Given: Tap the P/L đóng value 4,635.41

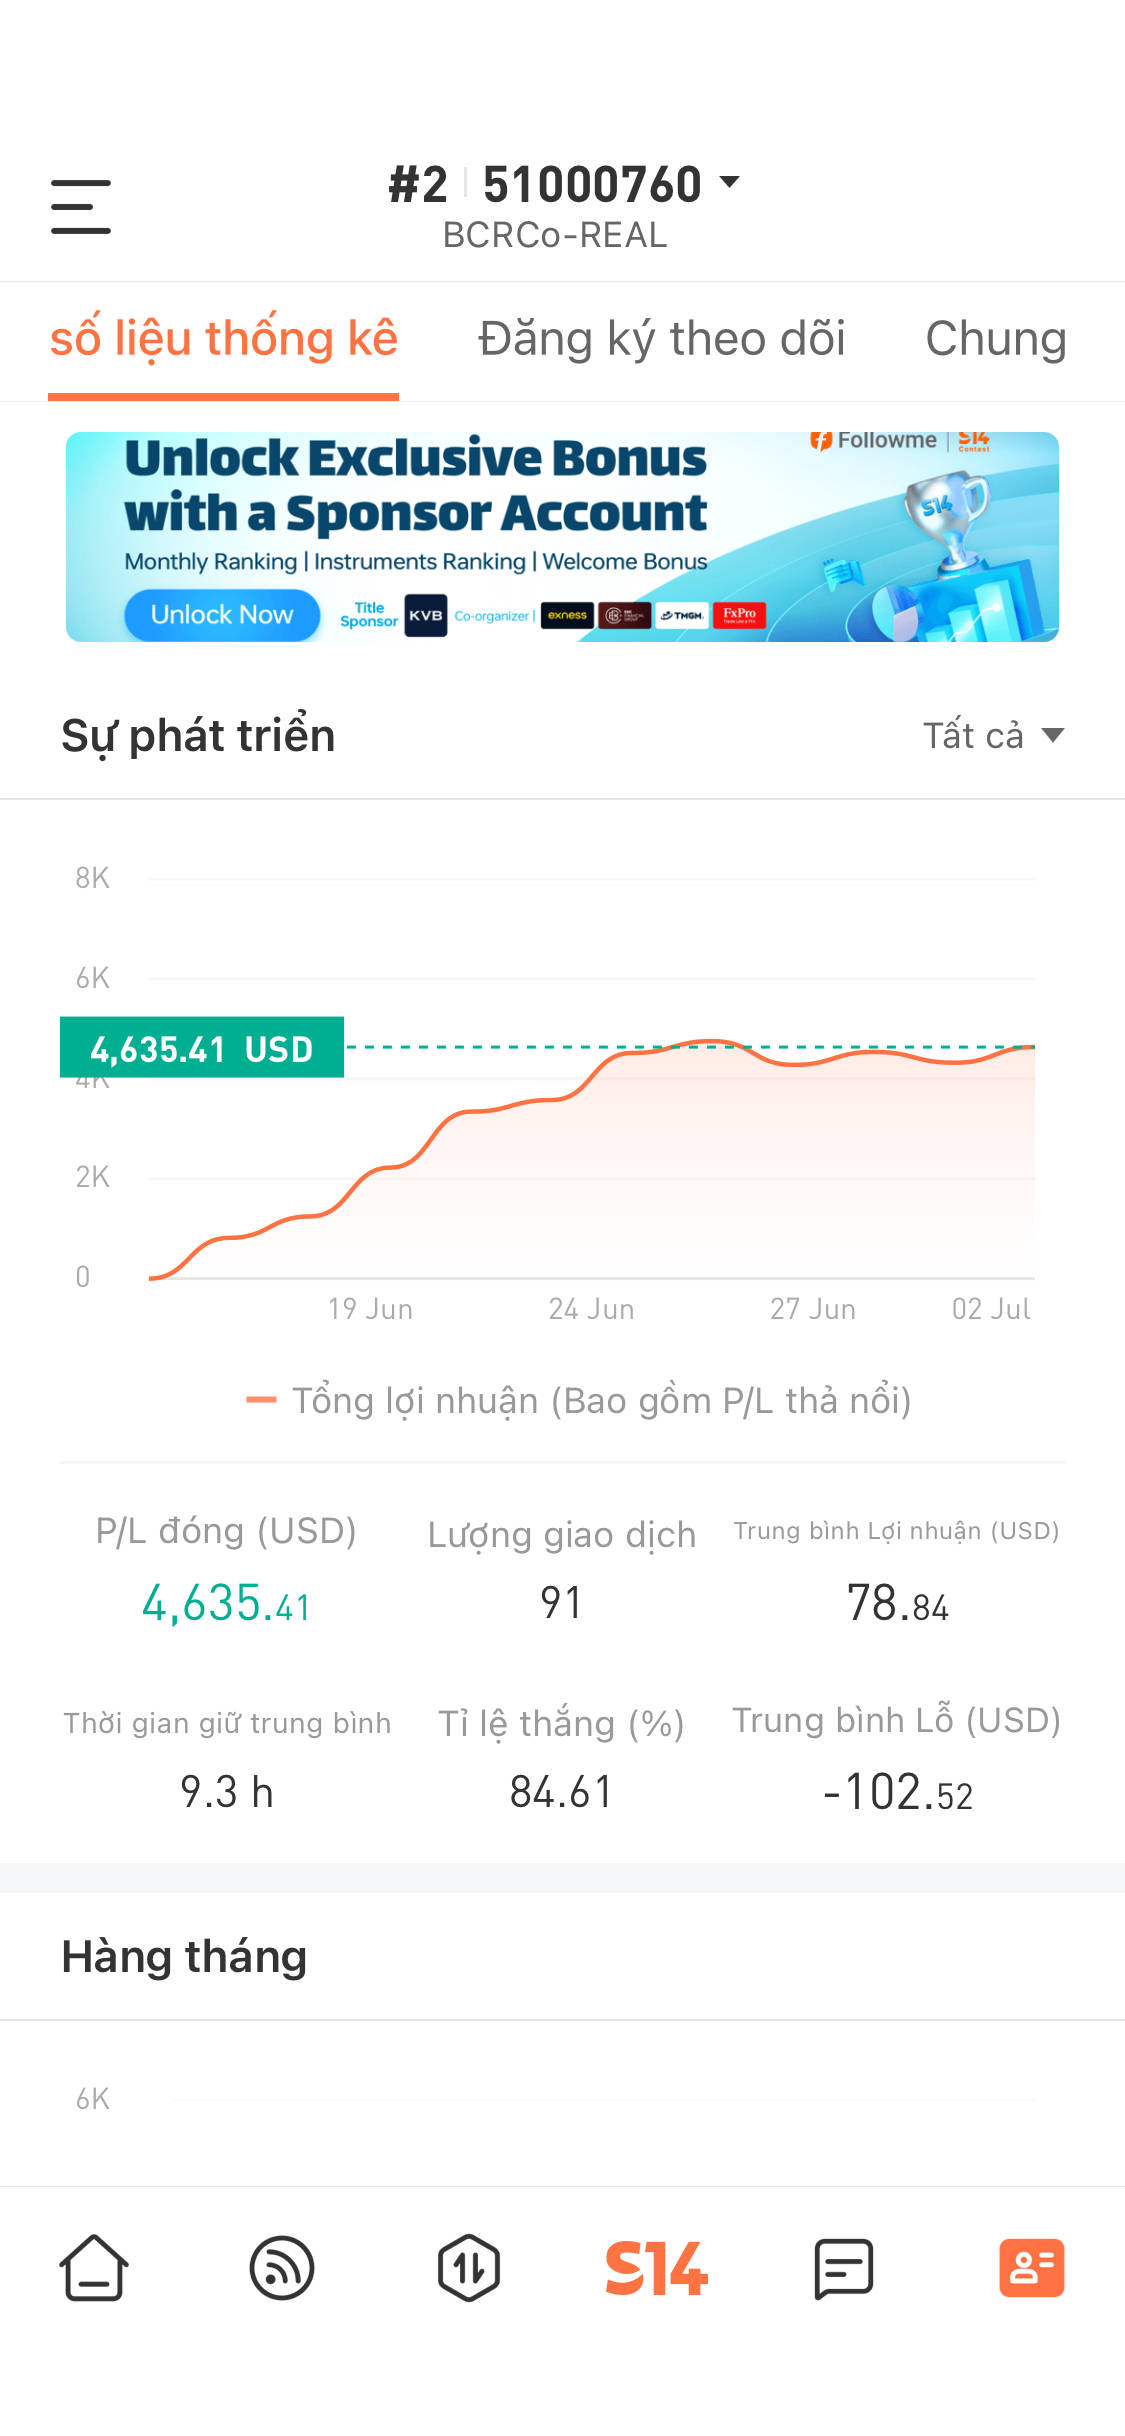Looking at the screenshot, I should tap(226, 1603).
